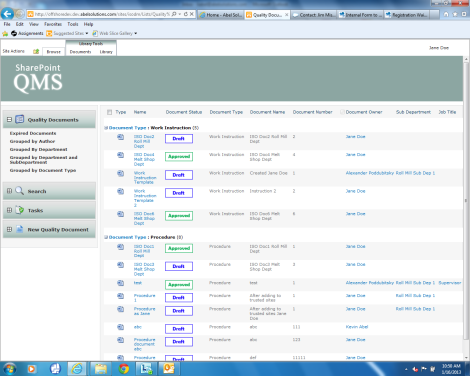Click the Supervisor job title link
The image size is (470, 376).
450,283
